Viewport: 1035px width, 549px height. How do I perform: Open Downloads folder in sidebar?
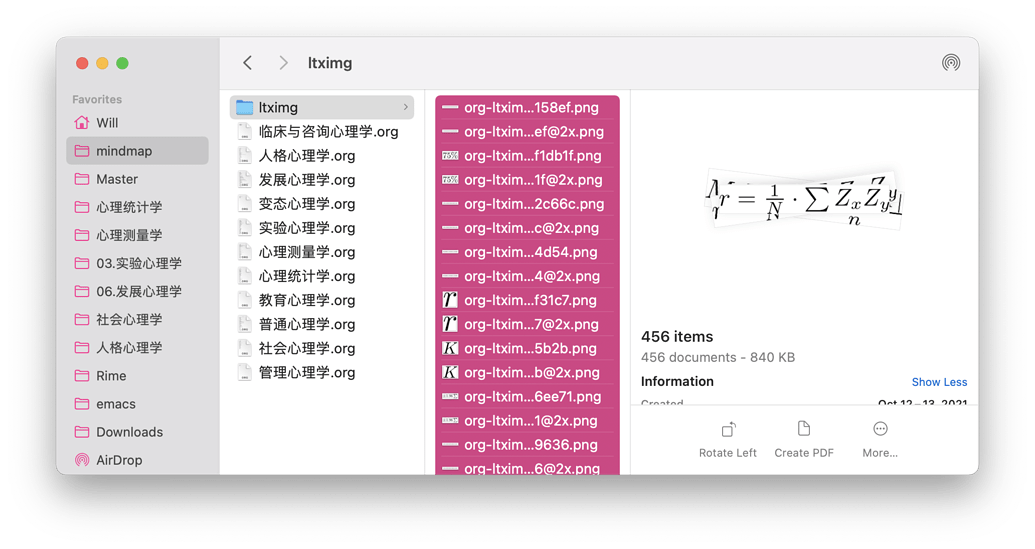(x=137, y=432)
